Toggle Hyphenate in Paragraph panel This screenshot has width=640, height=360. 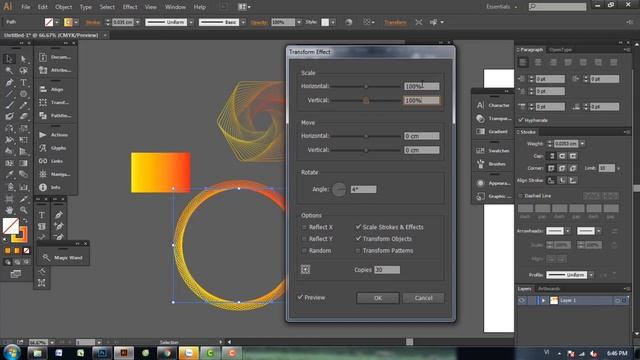pyautogui.click(x=521, y=120)
